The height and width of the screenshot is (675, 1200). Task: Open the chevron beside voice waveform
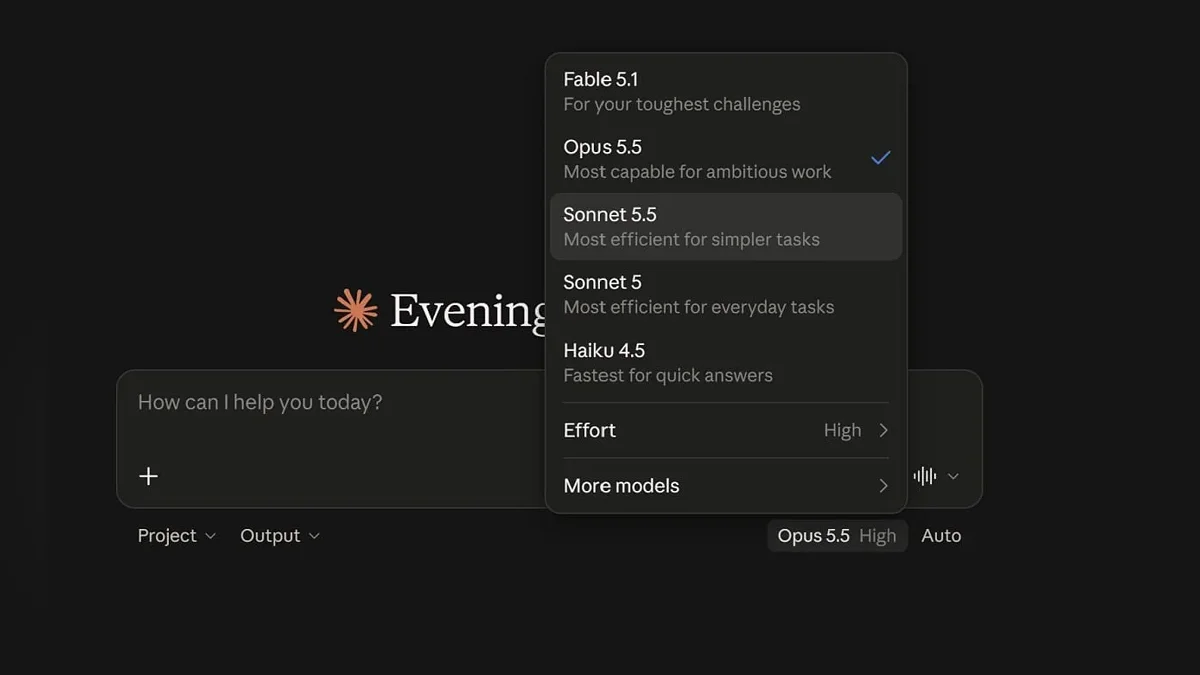tap(953, 476)
